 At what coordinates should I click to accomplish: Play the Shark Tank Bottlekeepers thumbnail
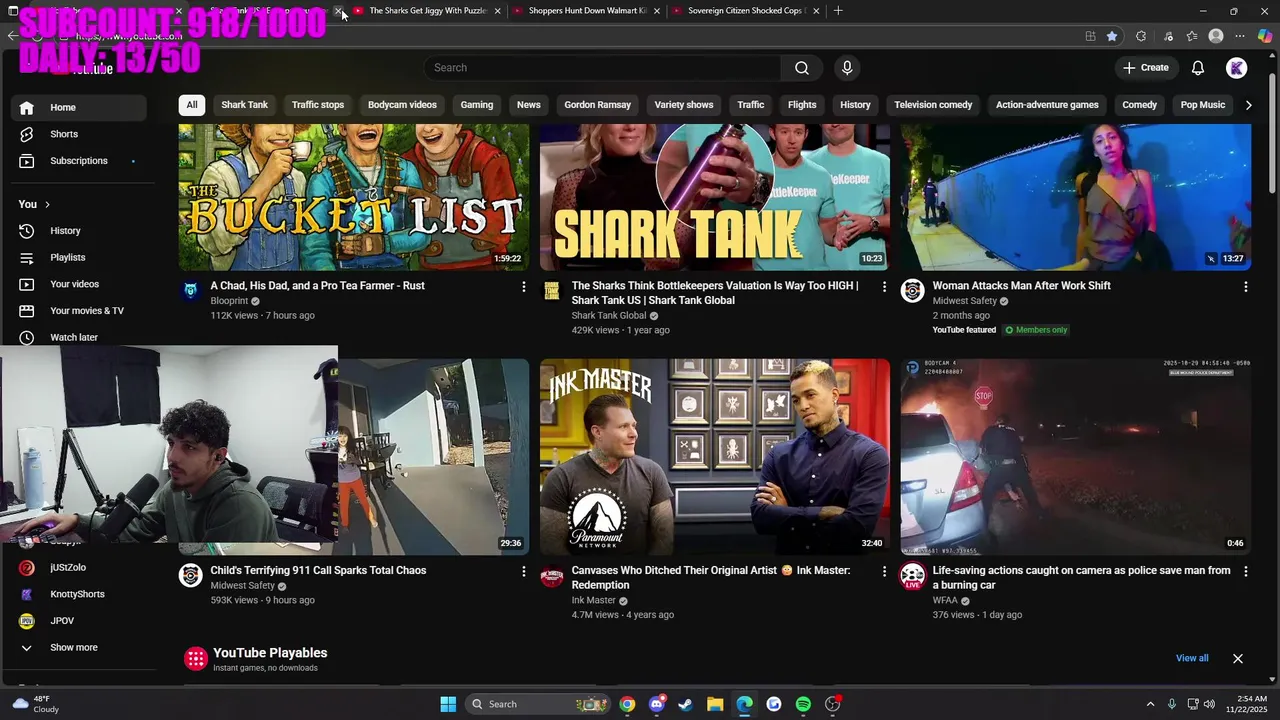click(715, 197)
